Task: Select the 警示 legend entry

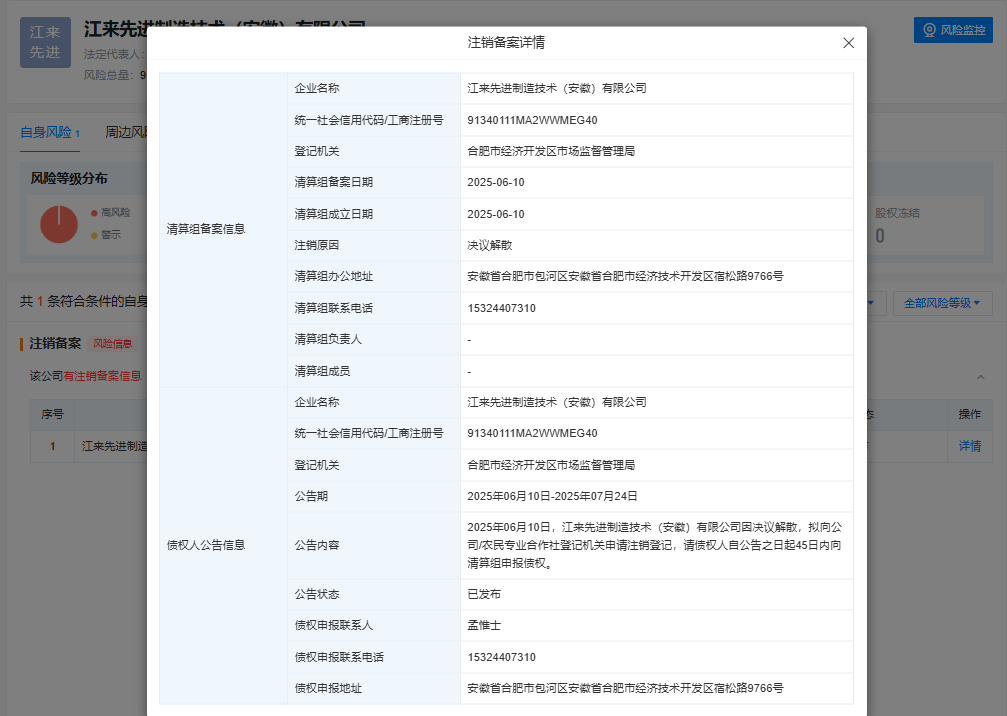Action: 106,235
